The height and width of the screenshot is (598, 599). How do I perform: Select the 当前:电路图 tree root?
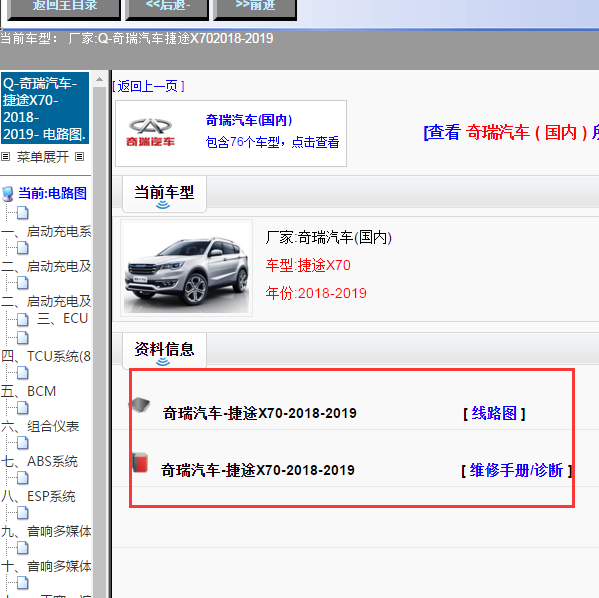[52, 193]
